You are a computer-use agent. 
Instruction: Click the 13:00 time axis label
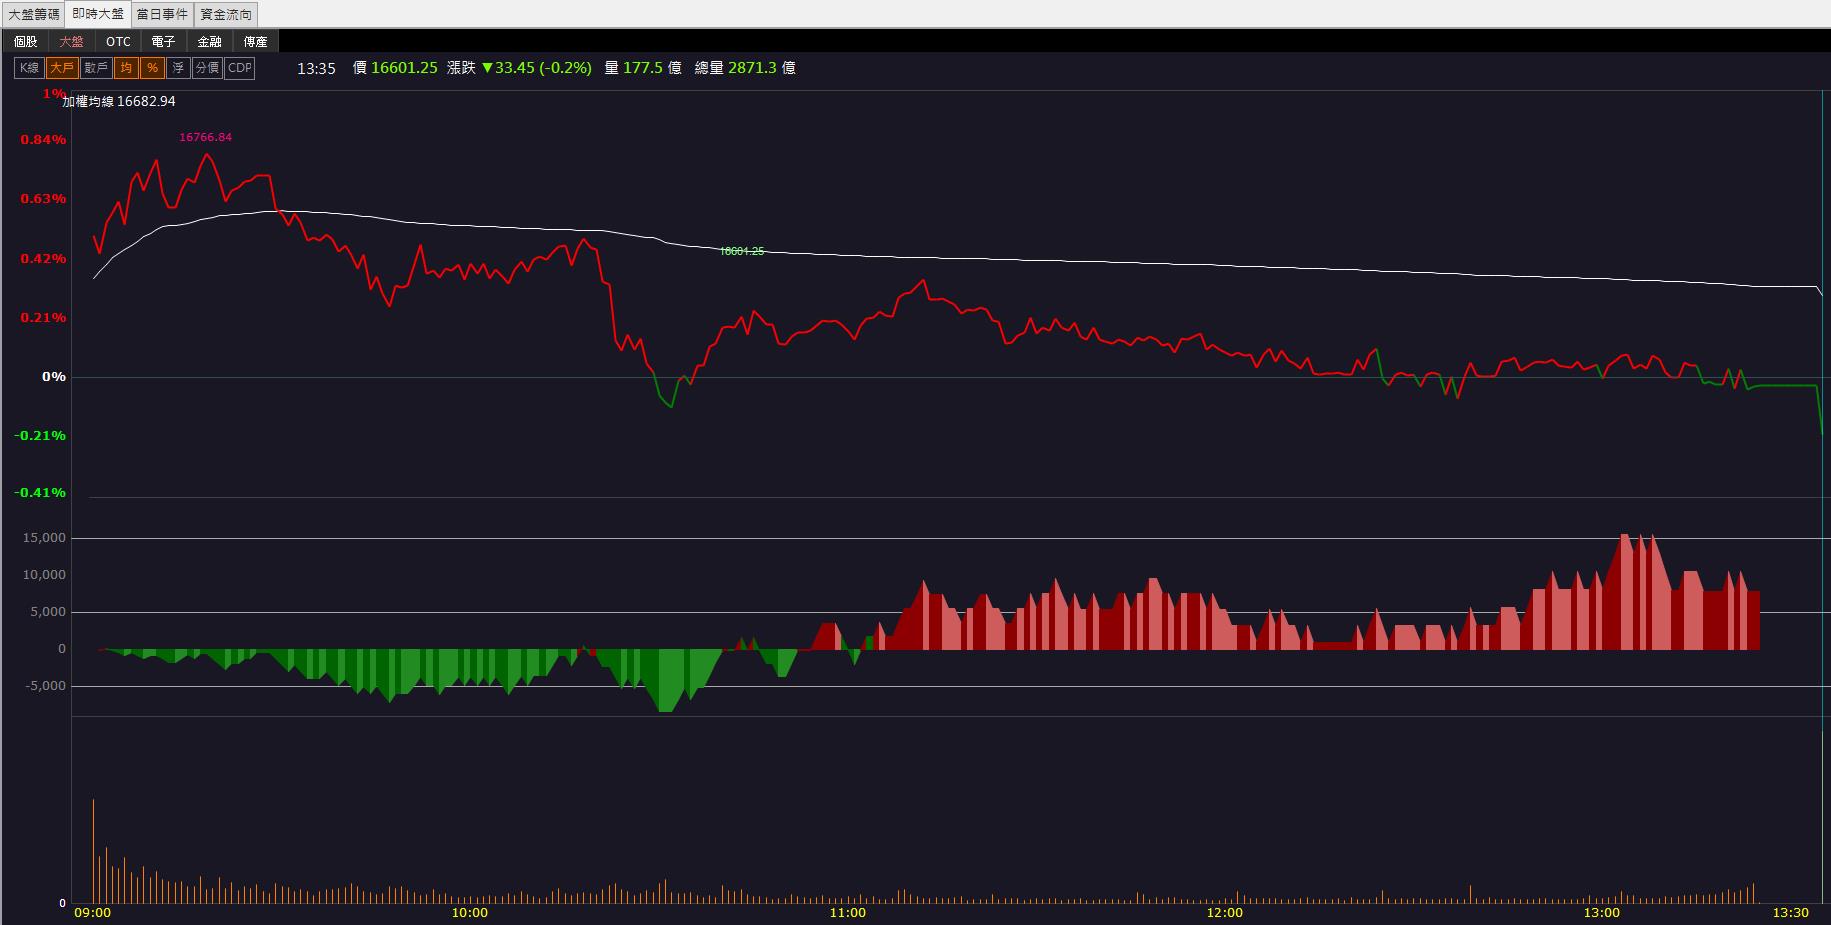coord(1602,913)
